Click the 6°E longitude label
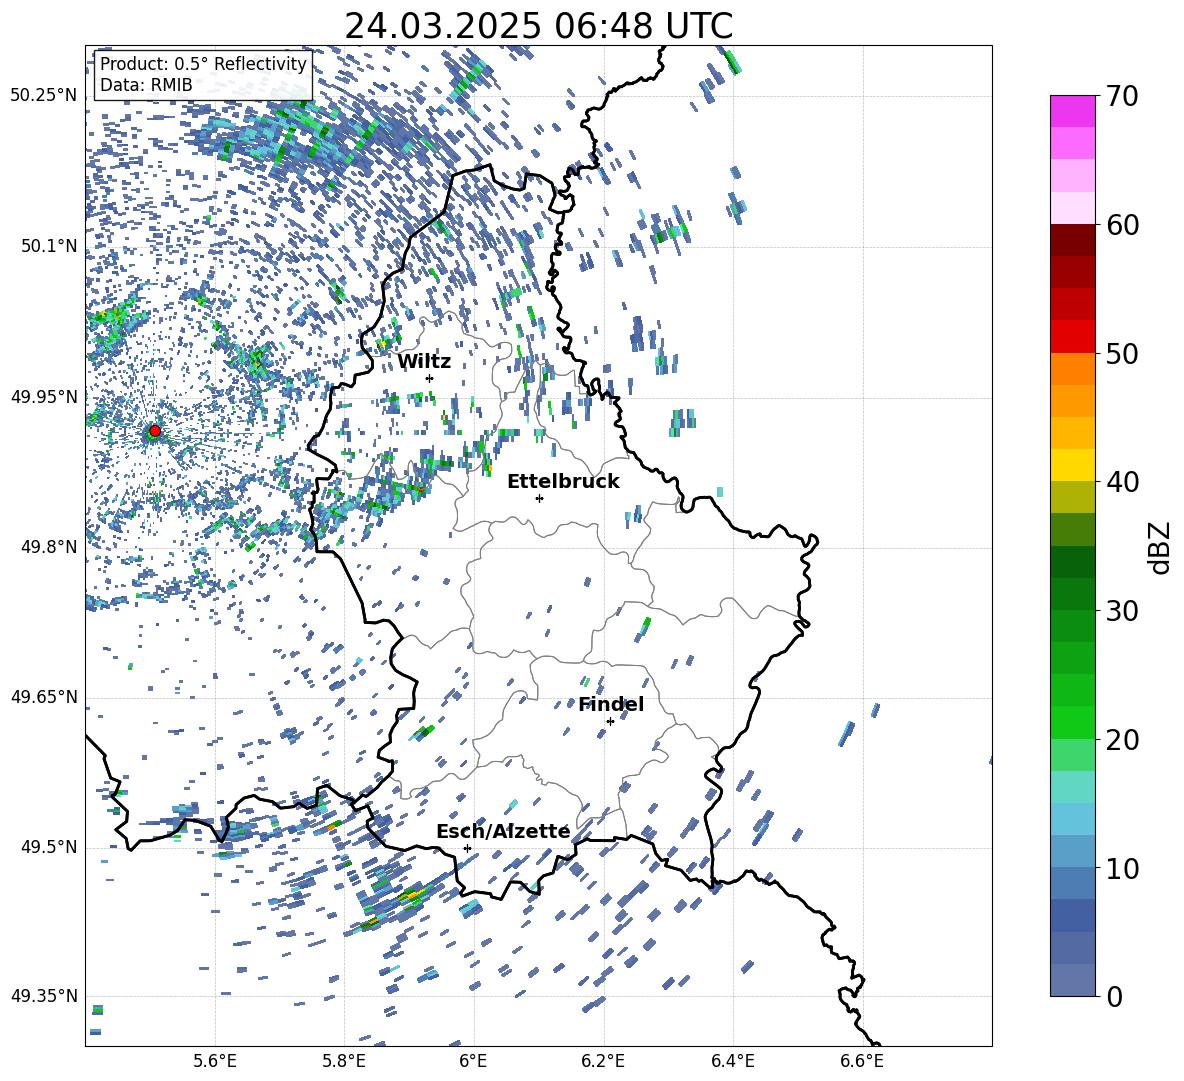The image size is (1184, 1081). [x=473, y=1061]
